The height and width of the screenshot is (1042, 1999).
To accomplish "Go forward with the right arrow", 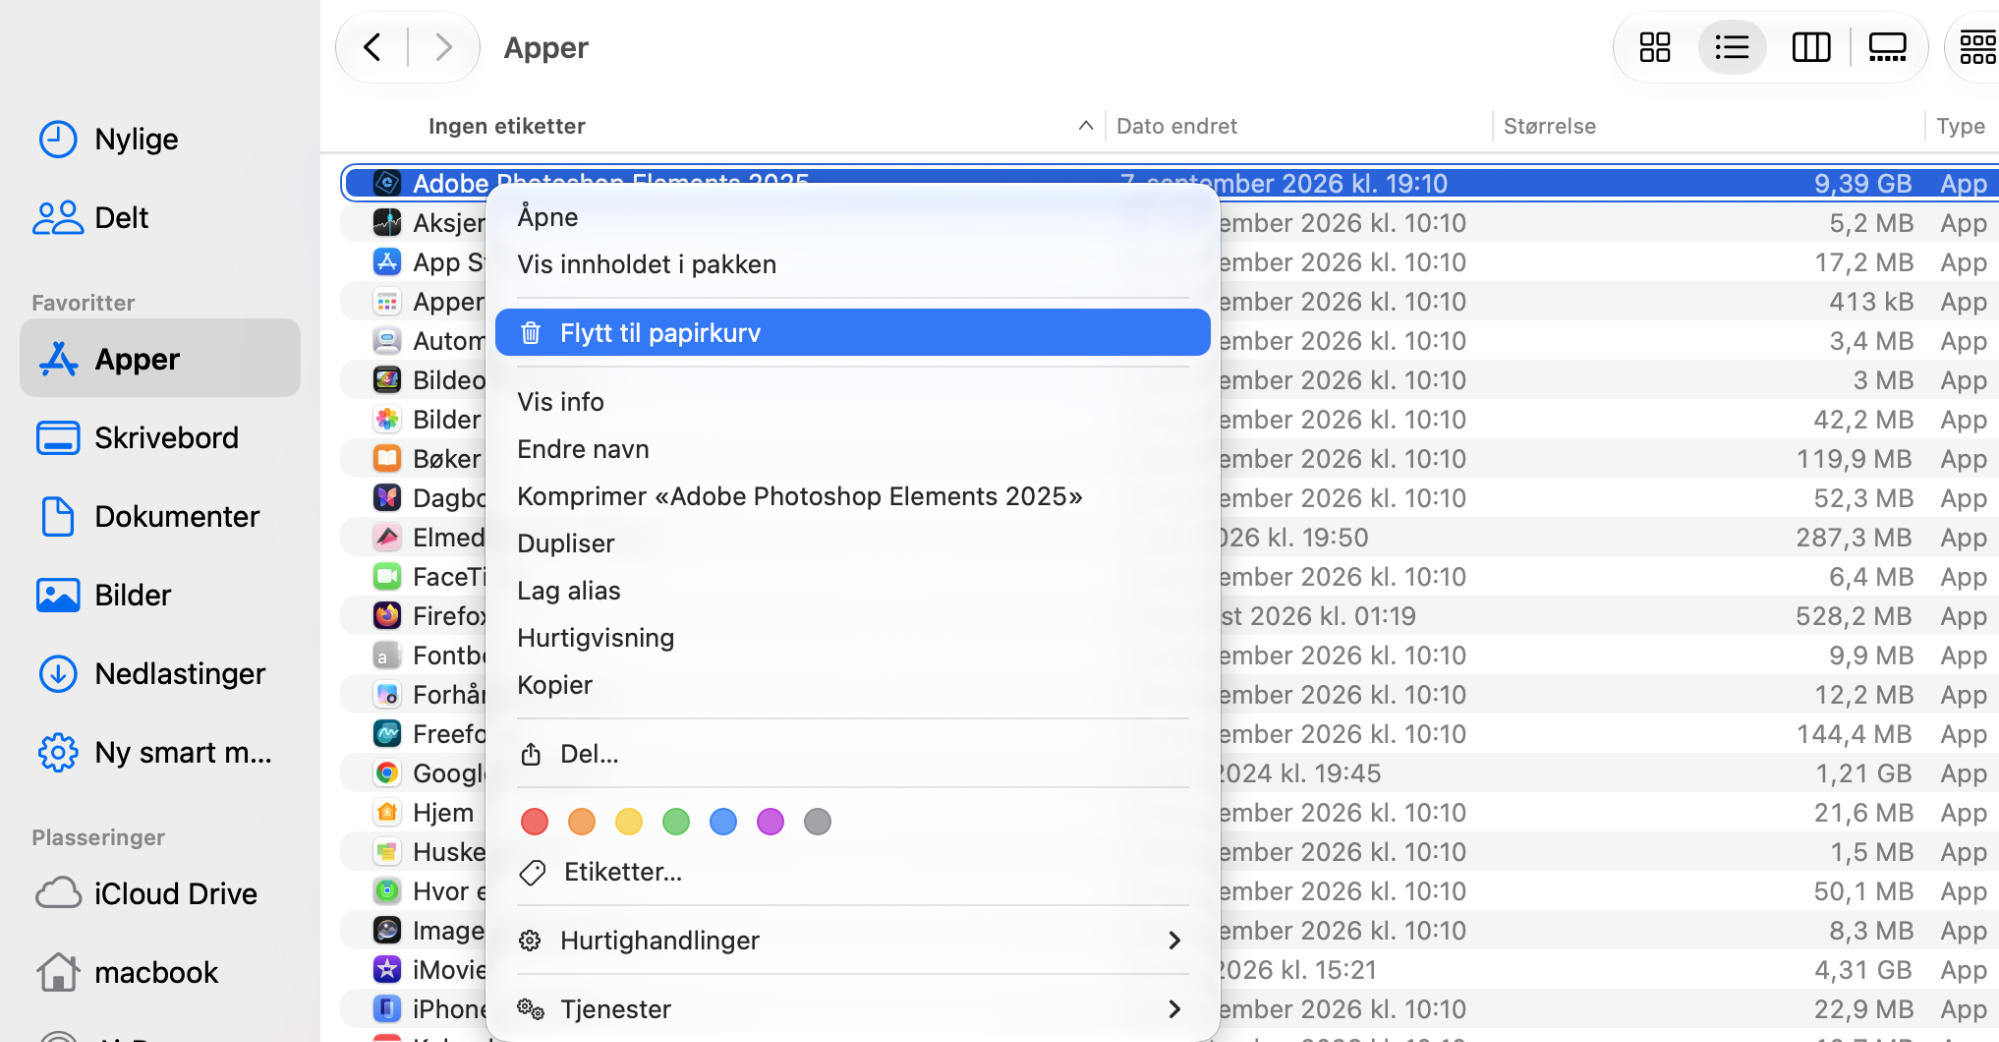I will (444, 47).
